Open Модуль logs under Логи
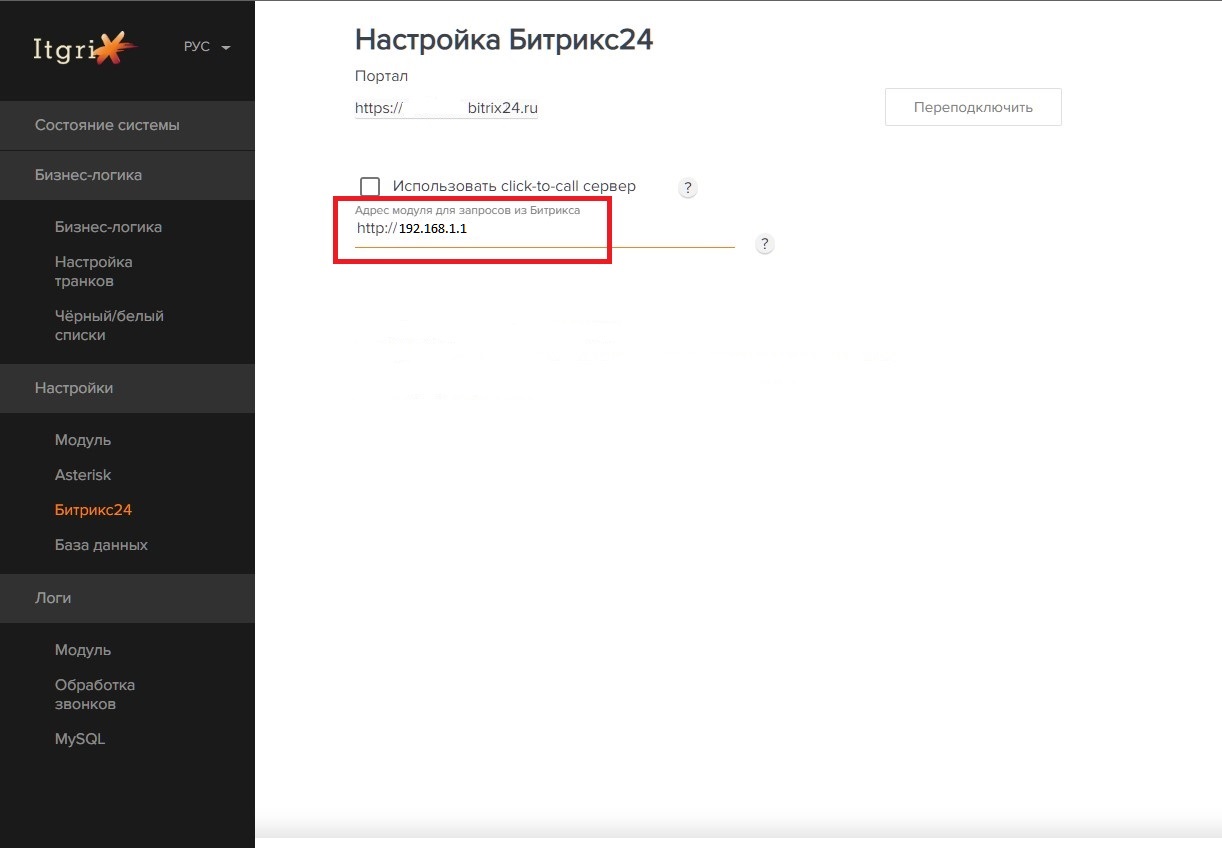The image size is (1222, 848). pyautogui.click(x=83, y=650)
